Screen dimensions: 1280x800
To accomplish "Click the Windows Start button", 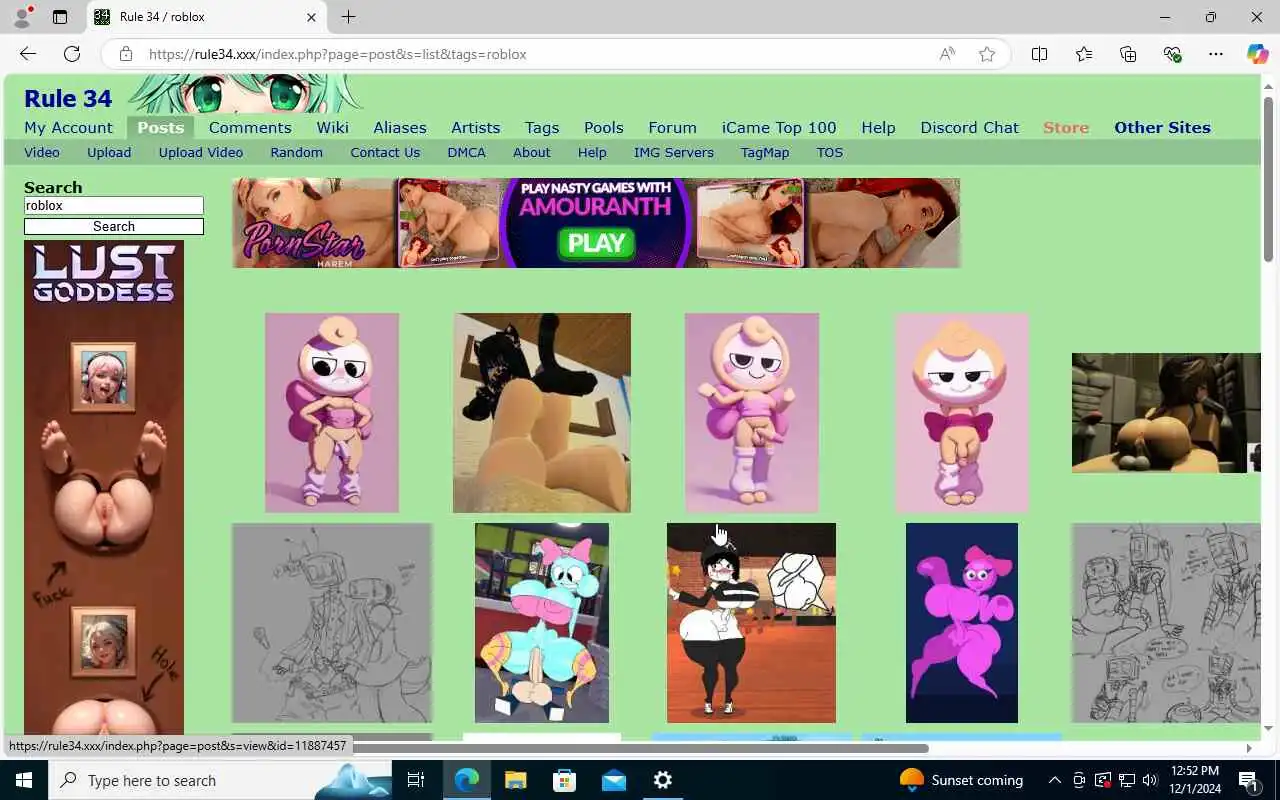I will coord(24,780).
